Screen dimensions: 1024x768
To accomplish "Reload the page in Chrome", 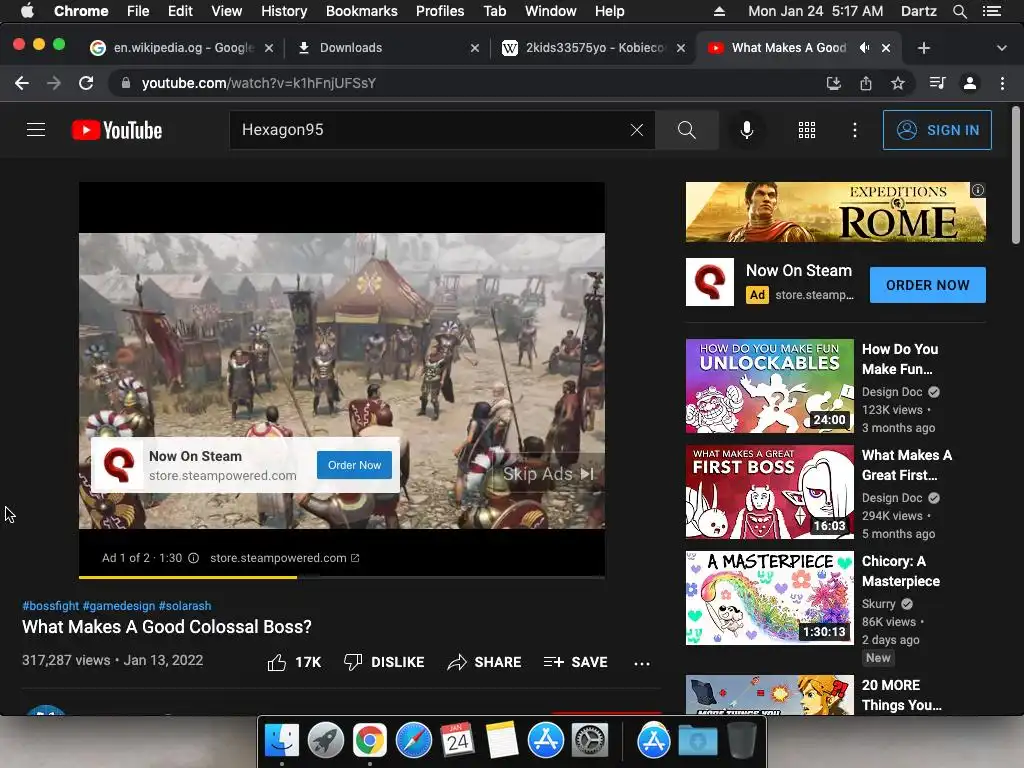I will [86, 83].
